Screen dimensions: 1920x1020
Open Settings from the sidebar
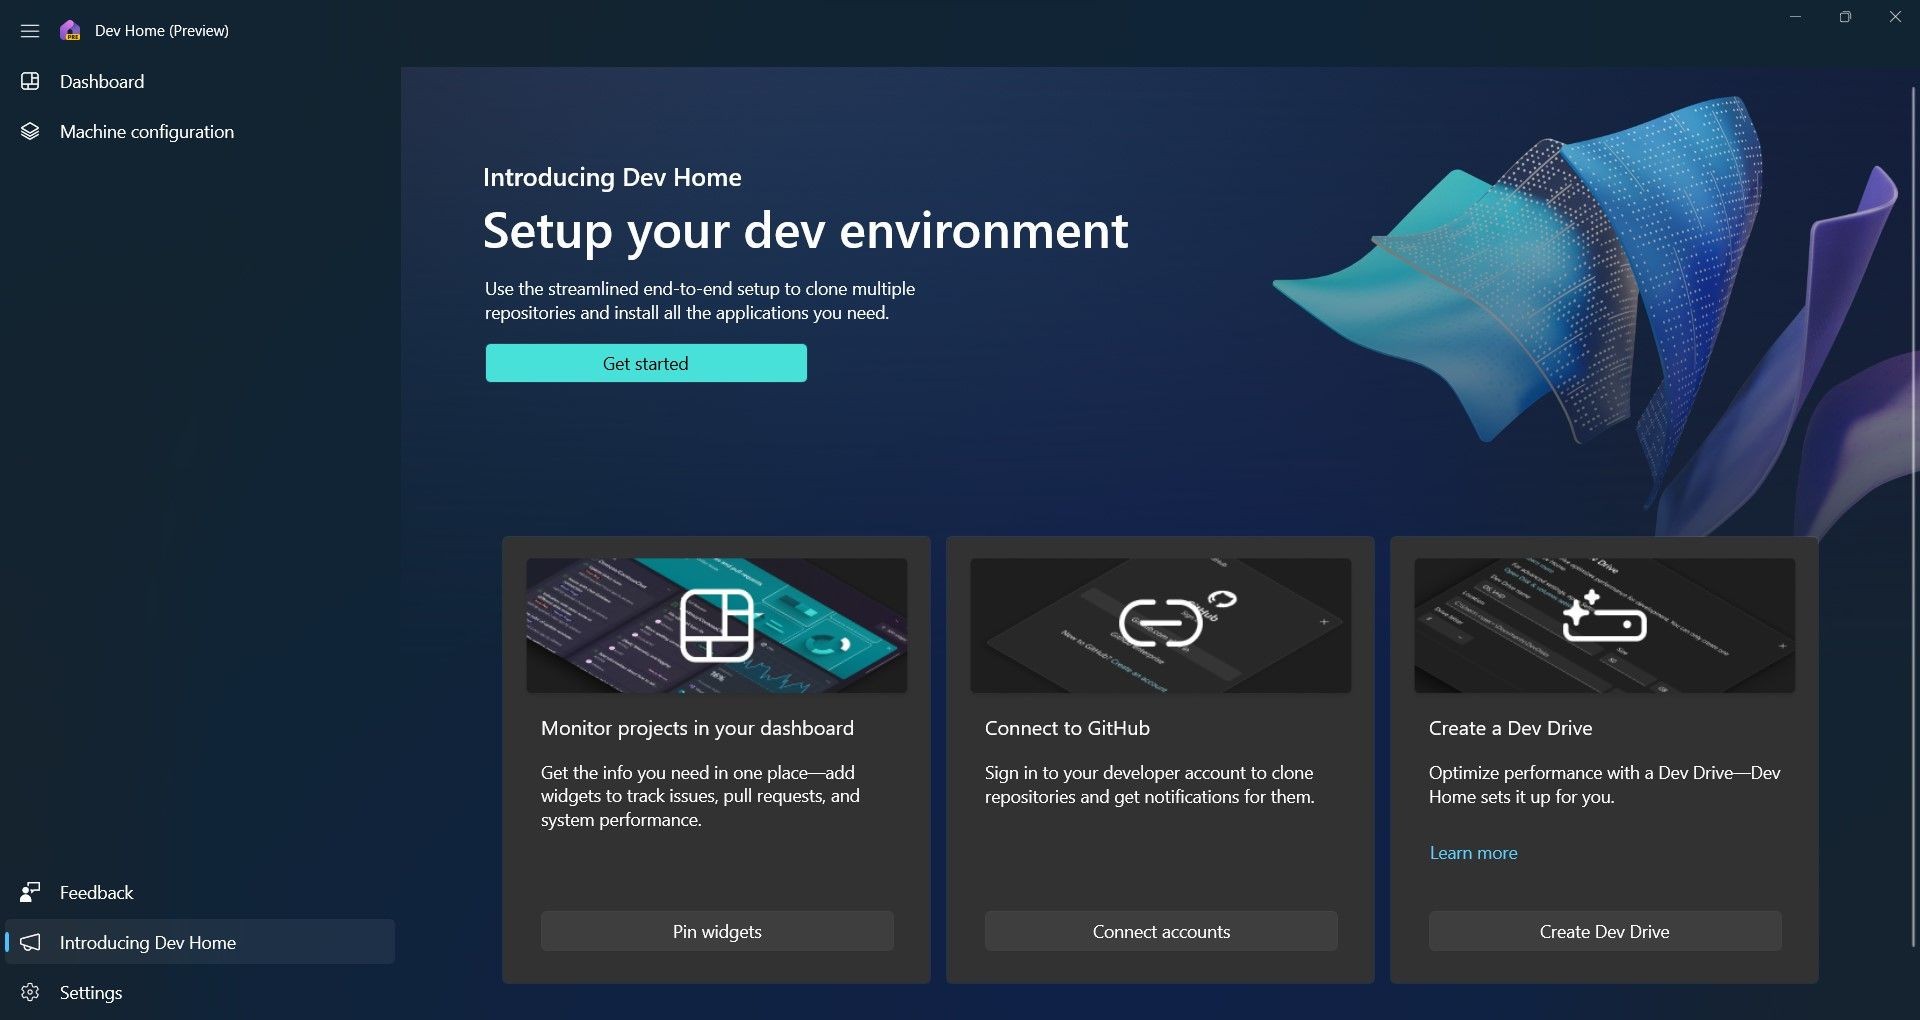coord(200,992)
